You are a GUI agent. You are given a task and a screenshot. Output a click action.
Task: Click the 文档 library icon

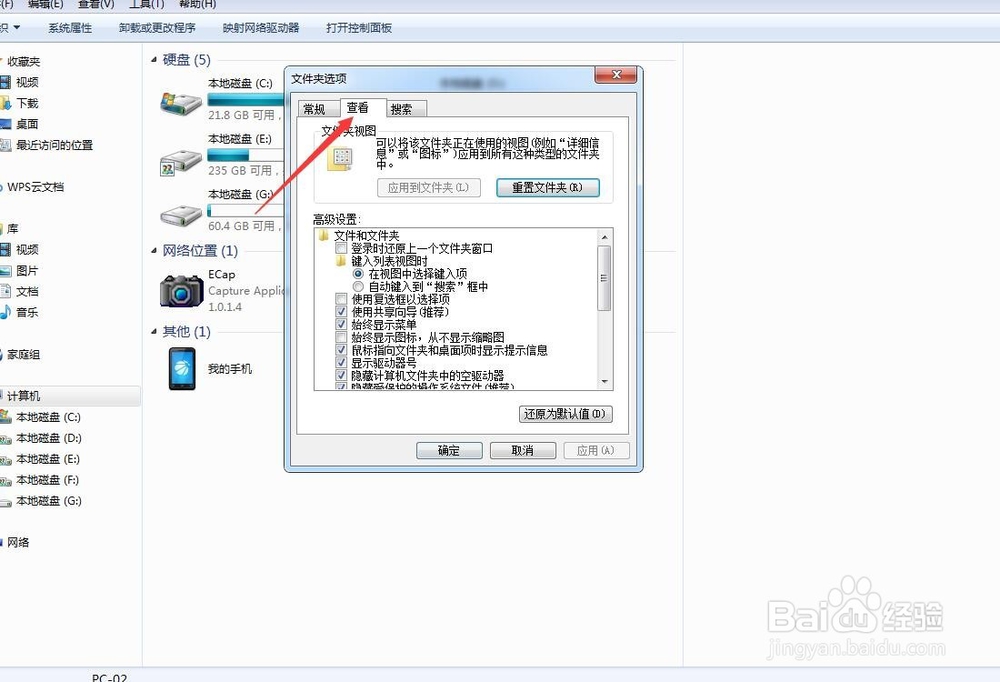[x=5, y=291]
